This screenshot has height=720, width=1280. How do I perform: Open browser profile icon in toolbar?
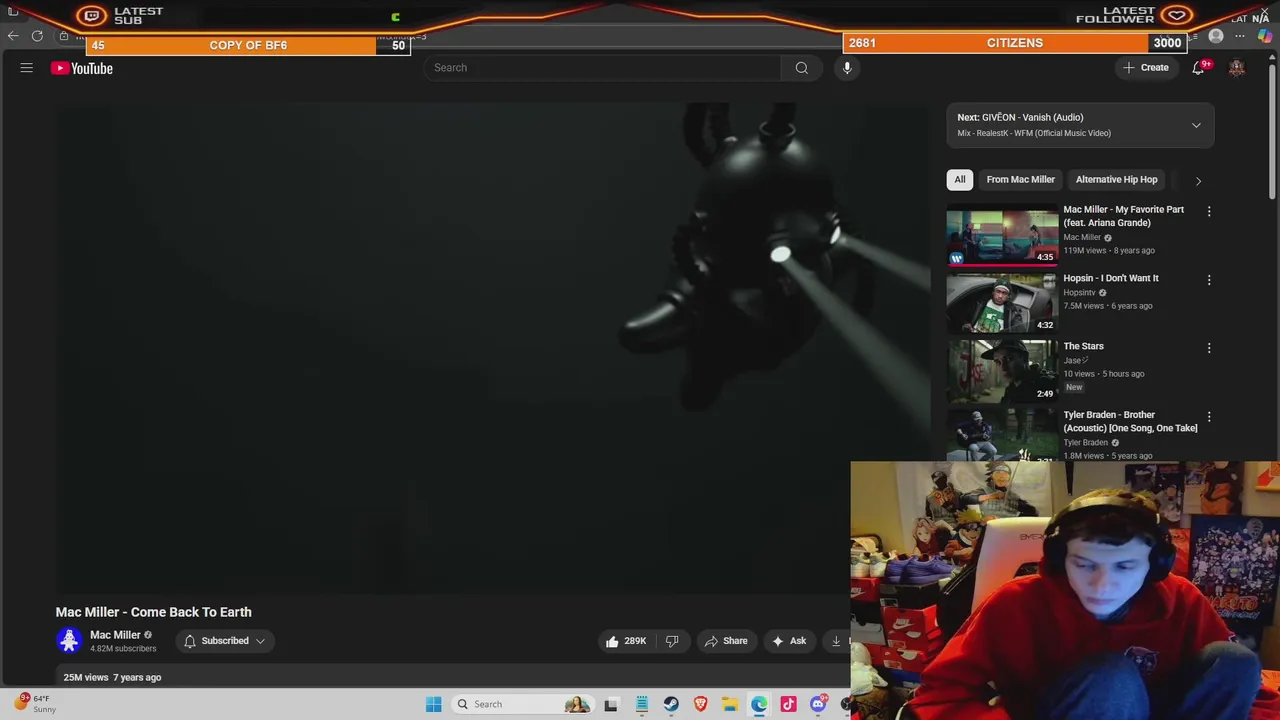click(1216, 36)
